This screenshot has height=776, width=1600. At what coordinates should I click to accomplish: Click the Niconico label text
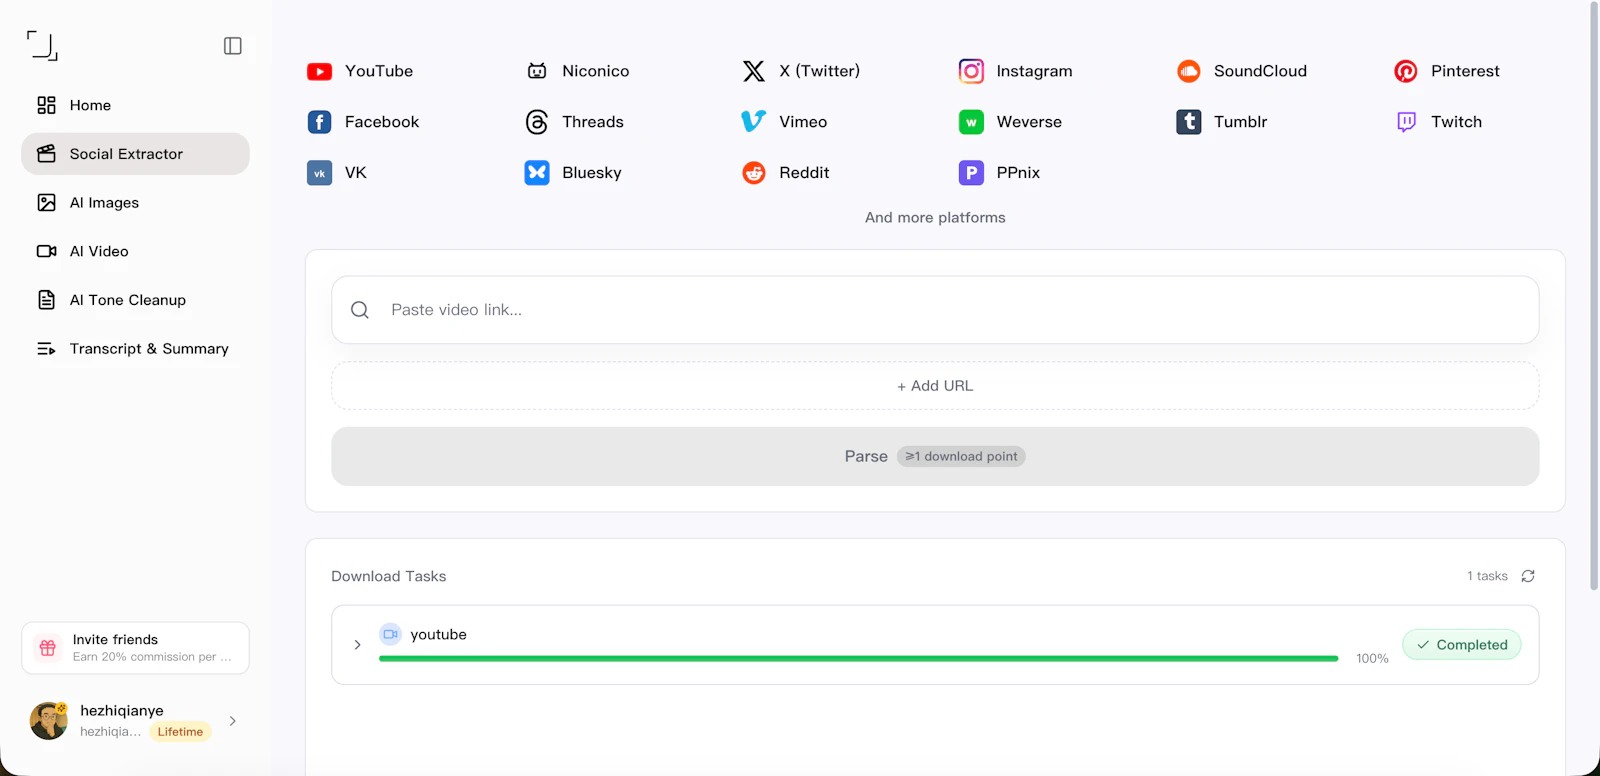click(596, 71)
